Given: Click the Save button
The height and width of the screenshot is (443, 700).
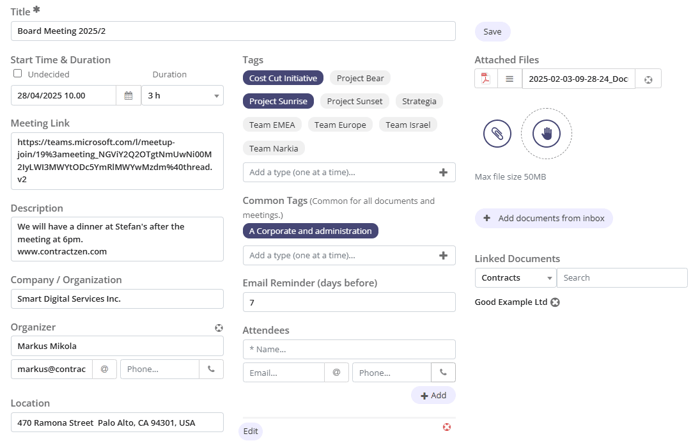Looking at the screenshot, I should 492,32.
